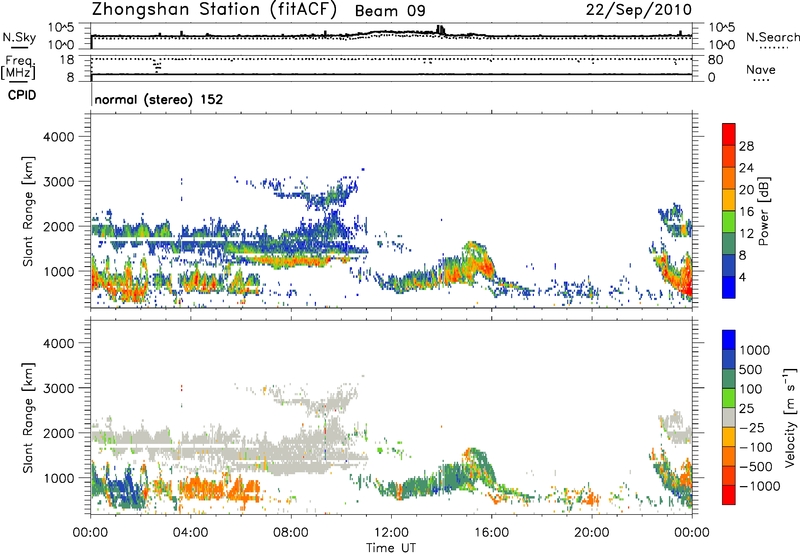Click the '08:00' time tick label
This screenshot has width=800, height=554.
click(x=291, y=533)
